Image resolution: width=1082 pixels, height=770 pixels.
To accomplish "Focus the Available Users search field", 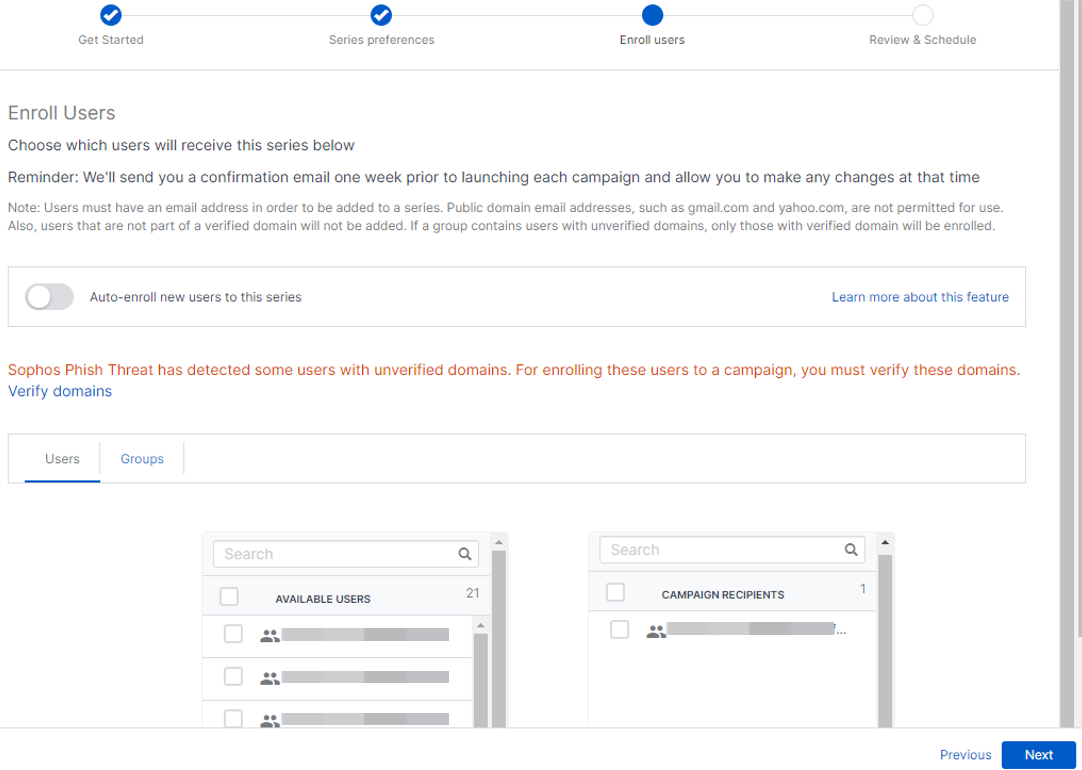I will click(x=335, y=554).
